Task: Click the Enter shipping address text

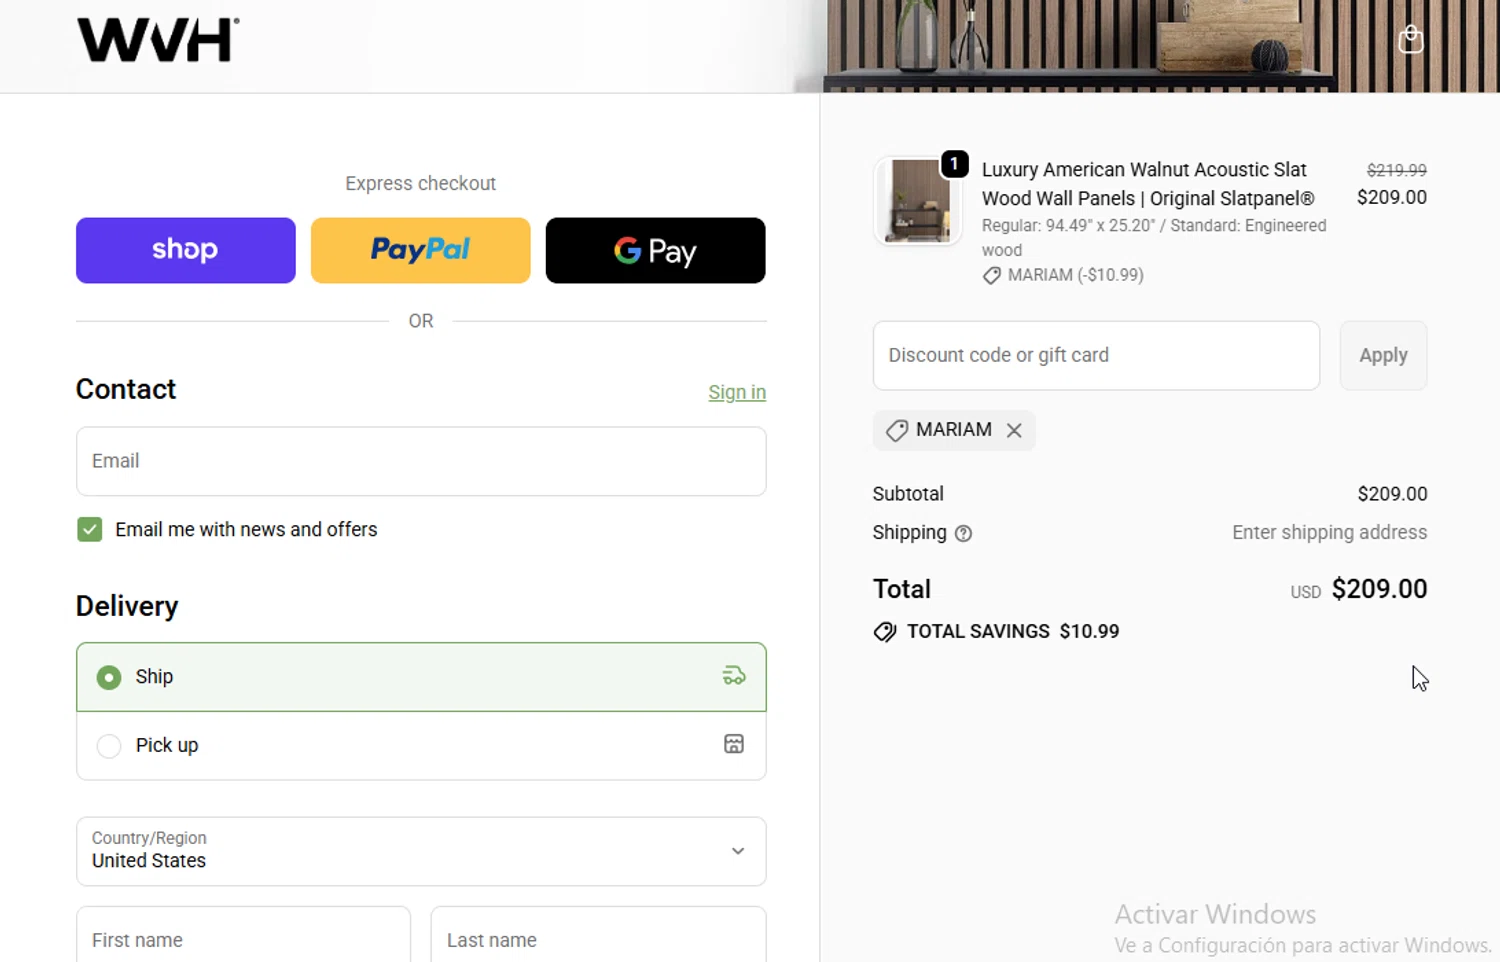Action: 1329,533
